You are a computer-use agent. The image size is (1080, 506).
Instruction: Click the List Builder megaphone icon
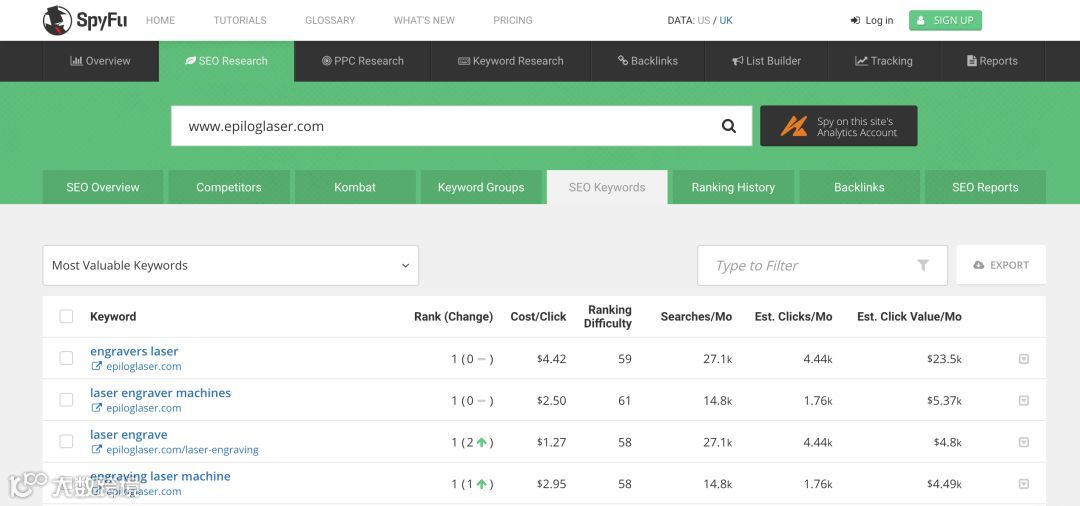click(737, 61)
